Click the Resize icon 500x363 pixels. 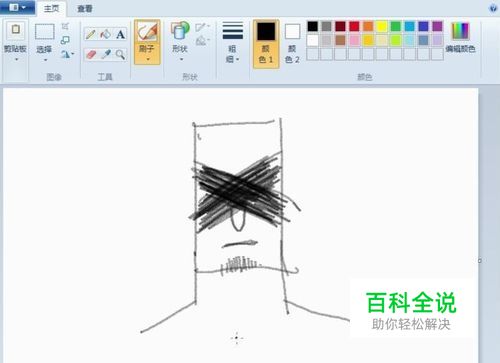[x=65, y=40]
